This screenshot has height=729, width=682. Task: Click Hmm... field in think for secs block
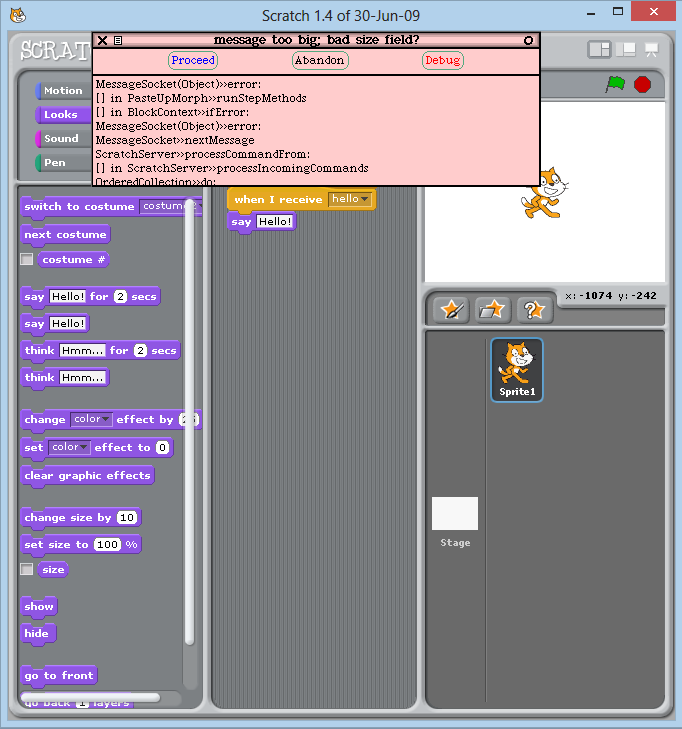point(82,351)
